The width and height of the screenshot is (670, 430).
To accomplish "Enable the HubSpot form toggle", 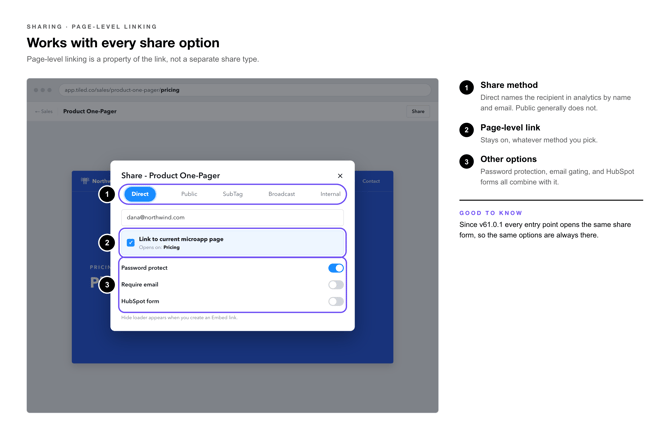I will [x=336, y=301].
